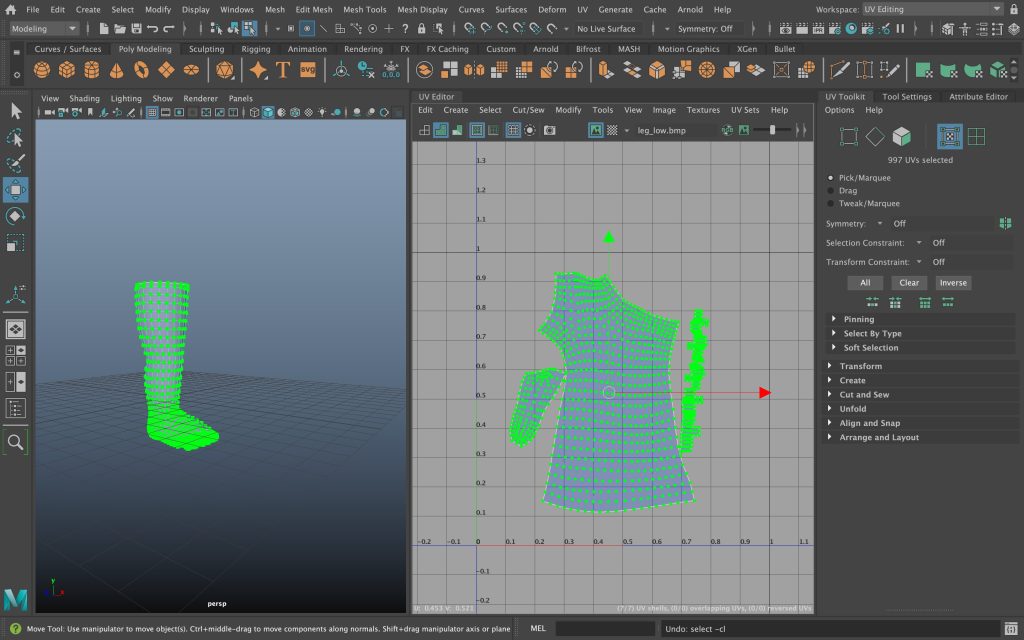1024x640 pixels.
Task: Open the Modeling menu set dropdown
Action: [x=44, y=29]
